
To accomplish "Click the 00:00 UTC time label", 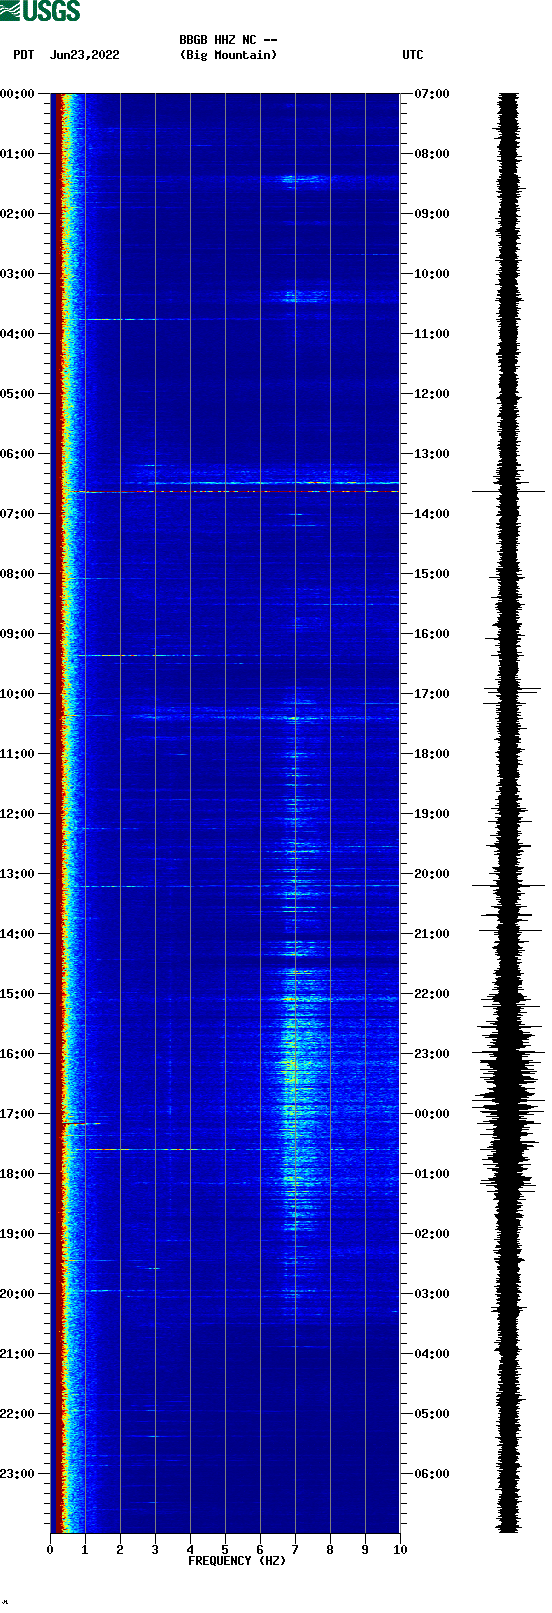I will click(x=432, y=1114).
